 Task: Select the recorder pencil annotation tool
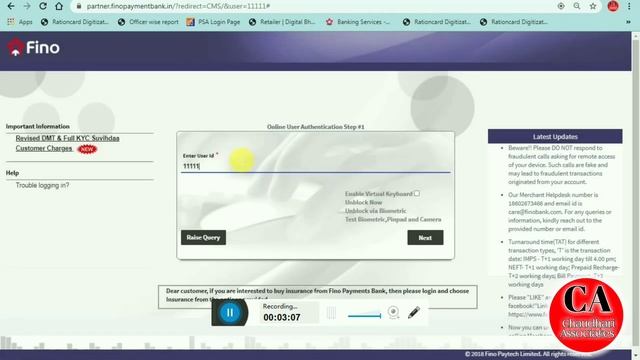pos(413,313)
